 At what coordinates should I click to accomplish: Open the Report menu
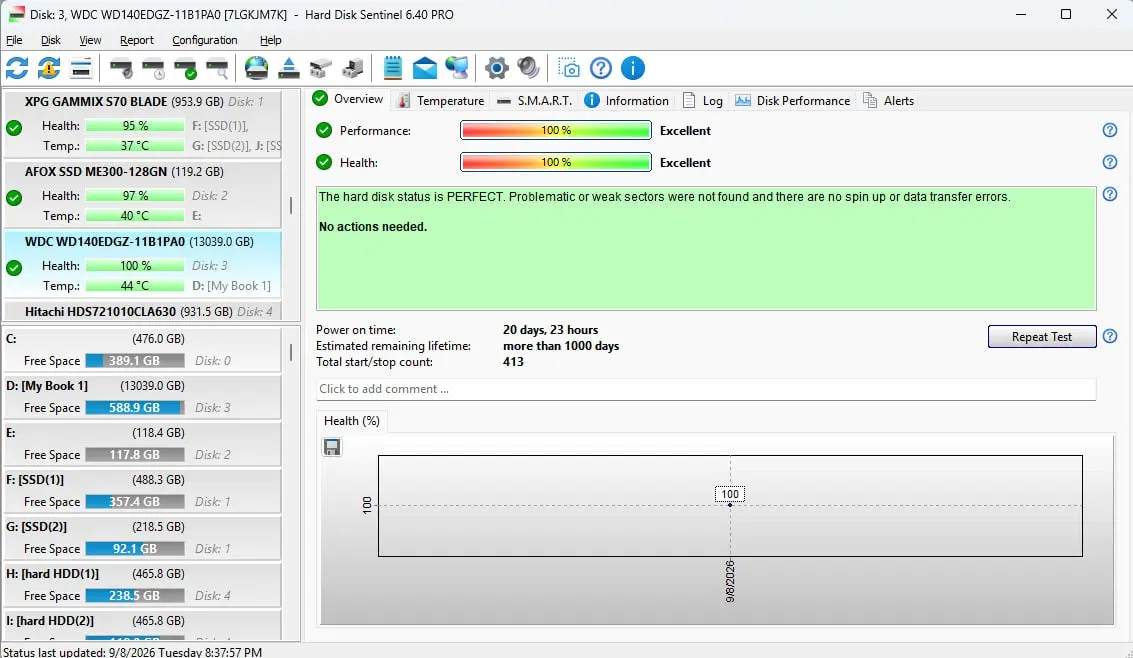point(137,40)
